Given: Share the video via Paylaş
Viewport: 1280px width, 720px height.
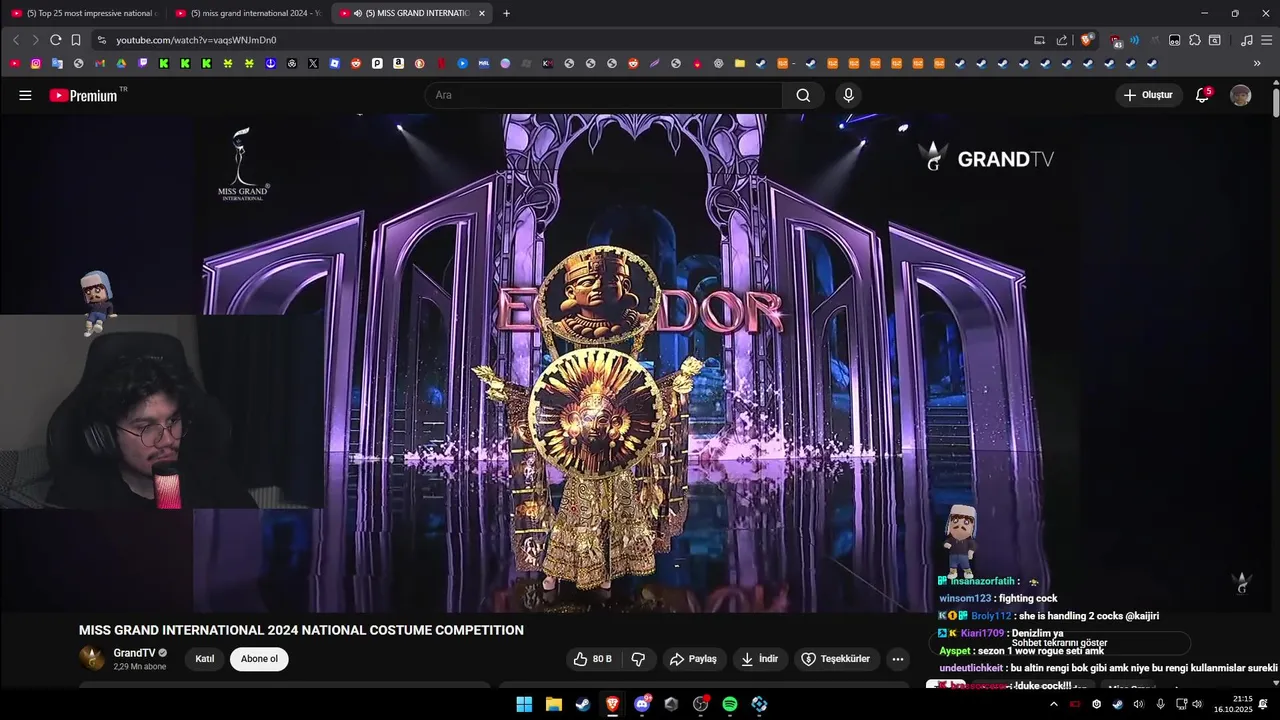Looking at the screenshot, I should click(x=693, y=659).
